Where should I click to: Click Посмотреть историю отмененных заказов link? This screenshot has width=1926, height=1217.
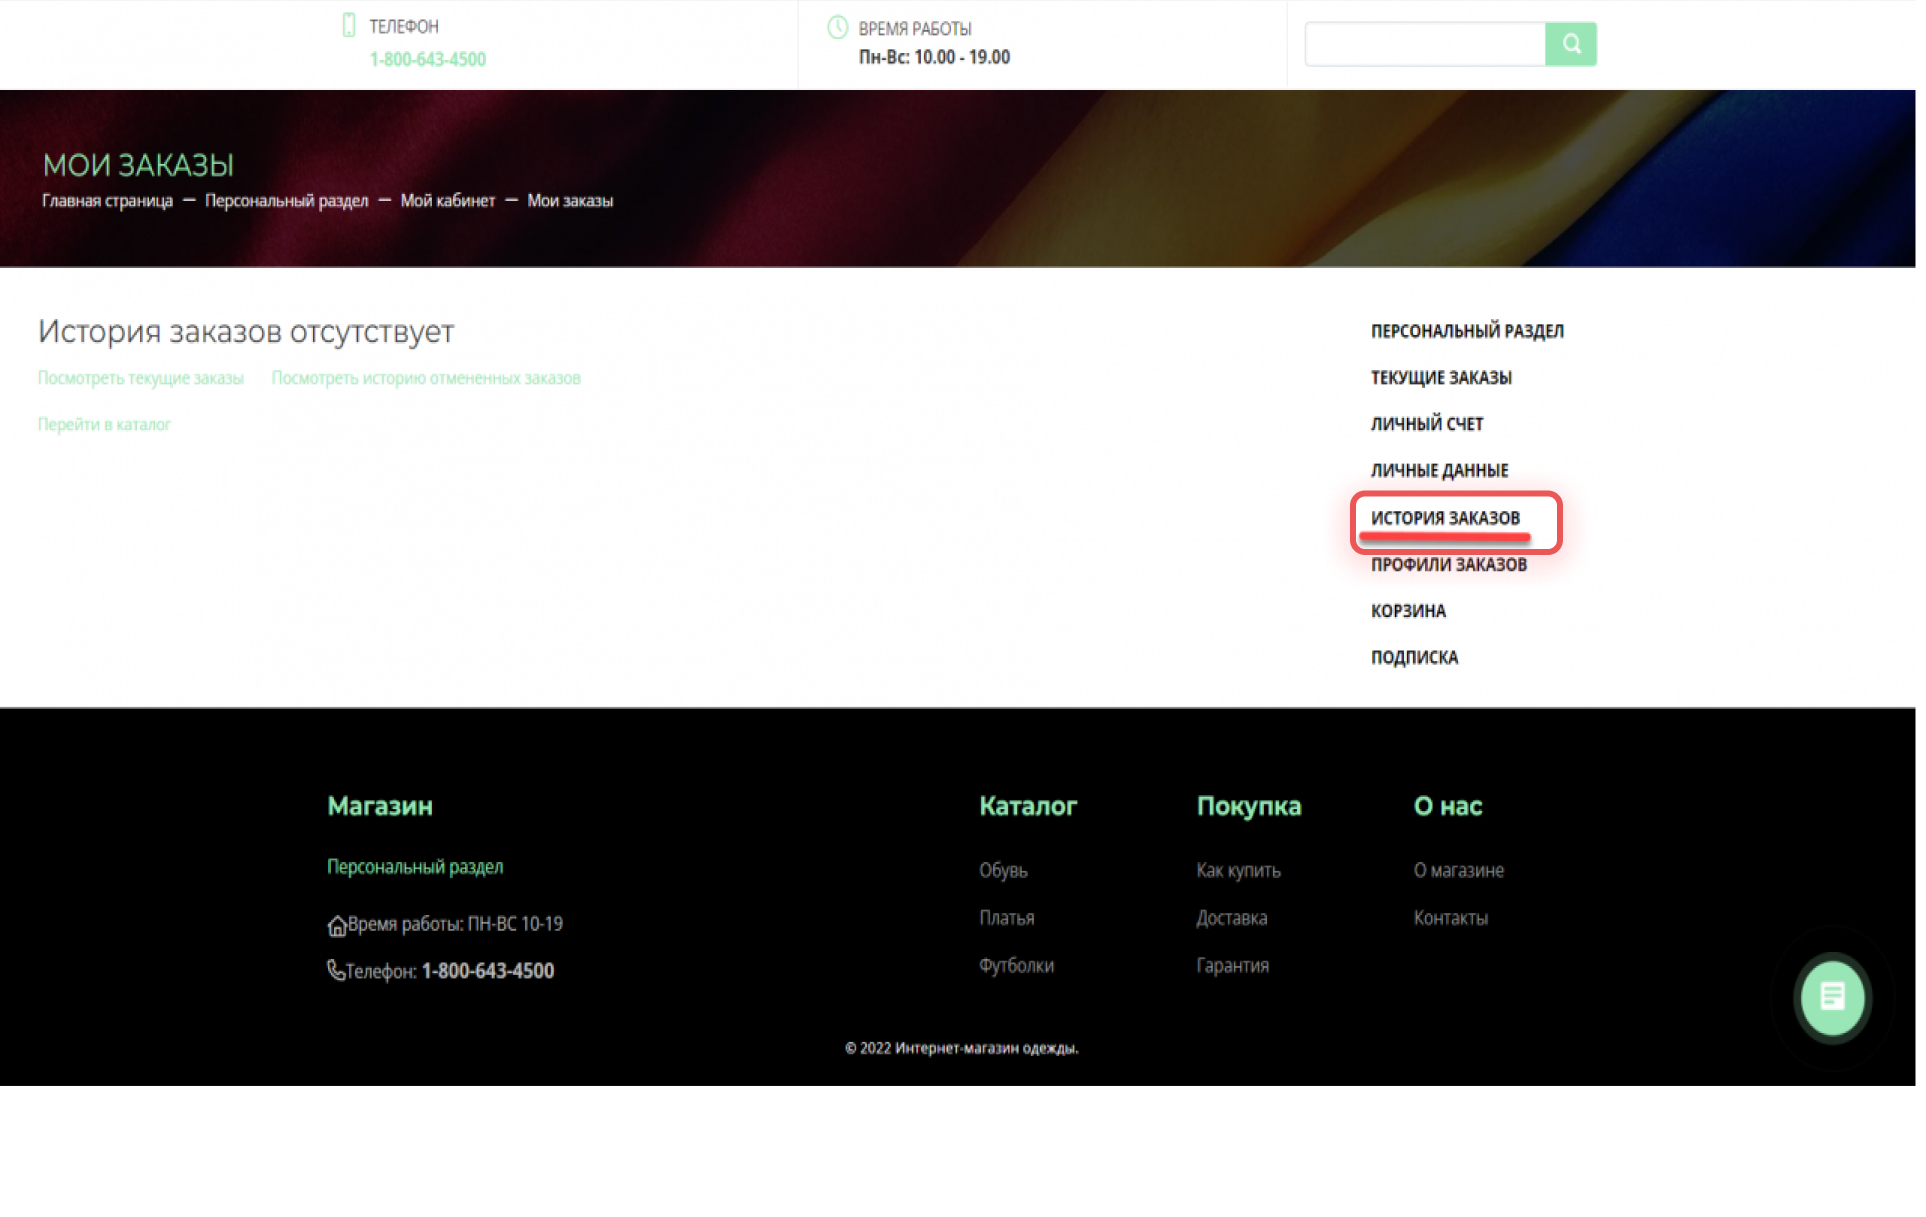428,379
